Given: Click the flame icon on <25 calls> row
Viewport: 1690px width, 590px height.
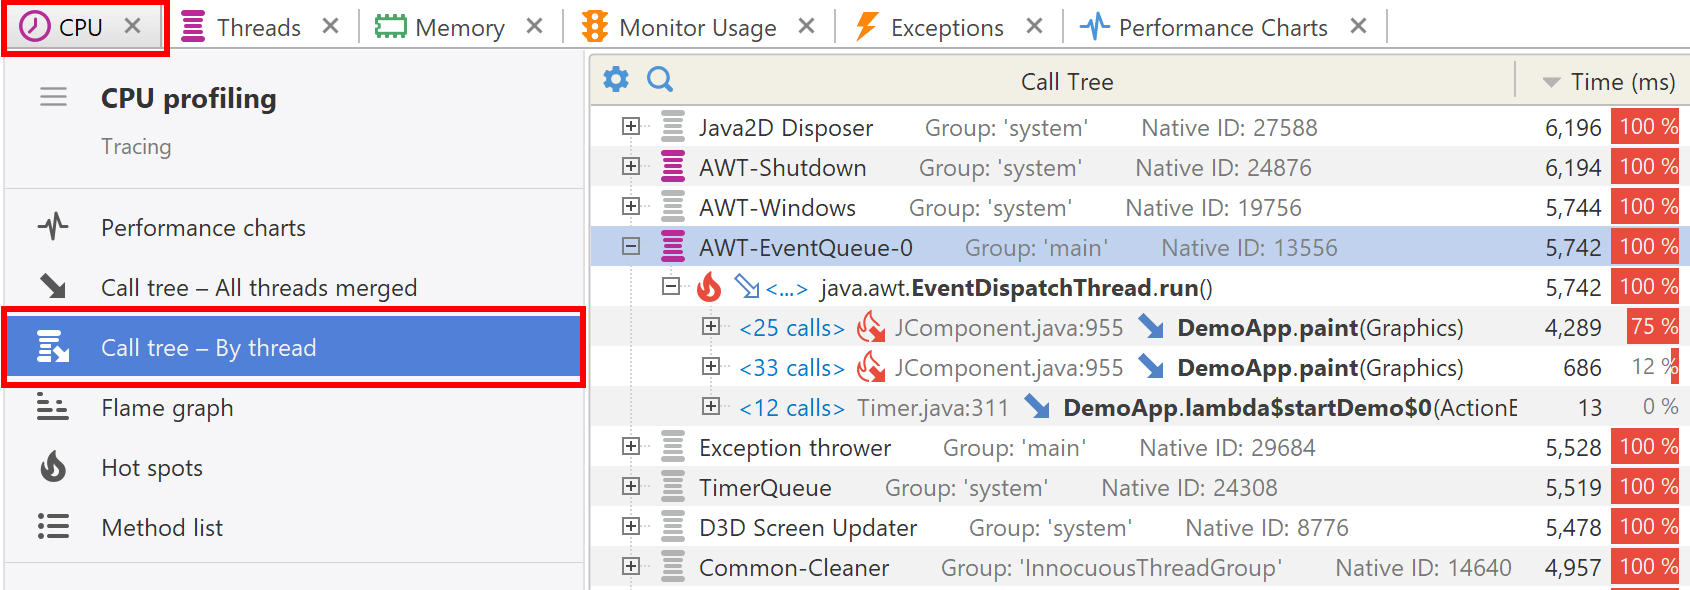Looking at the screenshot, I should (871, 327).
